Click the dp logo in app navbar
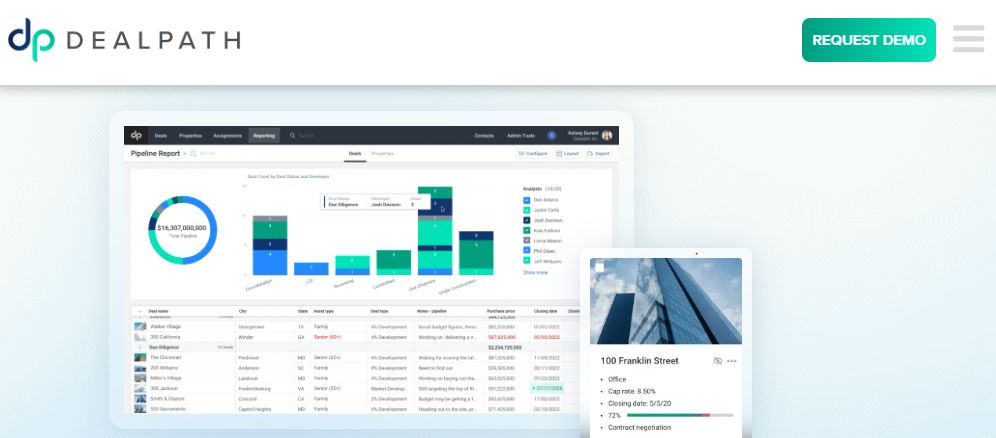This screenshot has width=996, height=438. coord(136,135)
